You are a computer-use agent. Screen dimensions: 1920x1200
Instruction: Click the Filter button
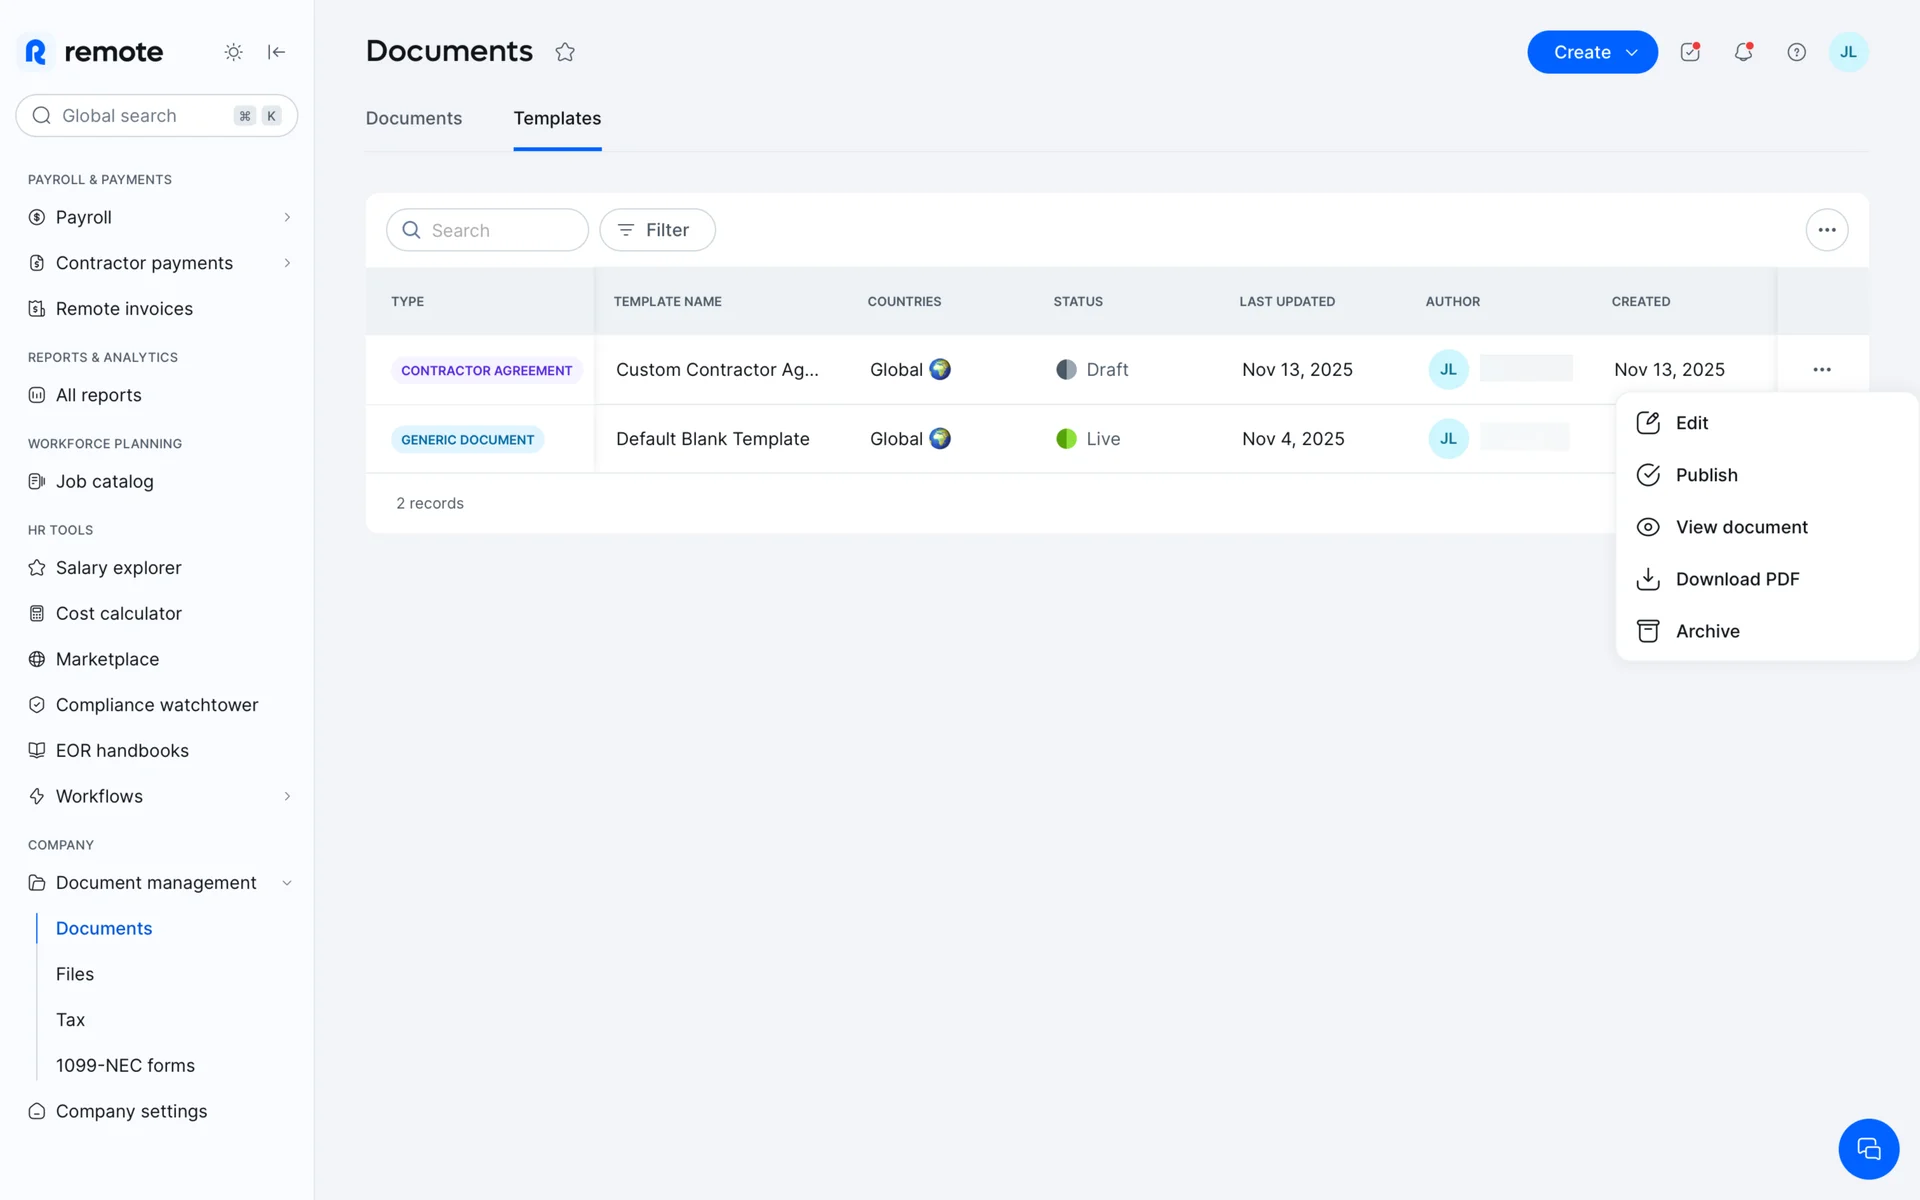pos(657,230)
